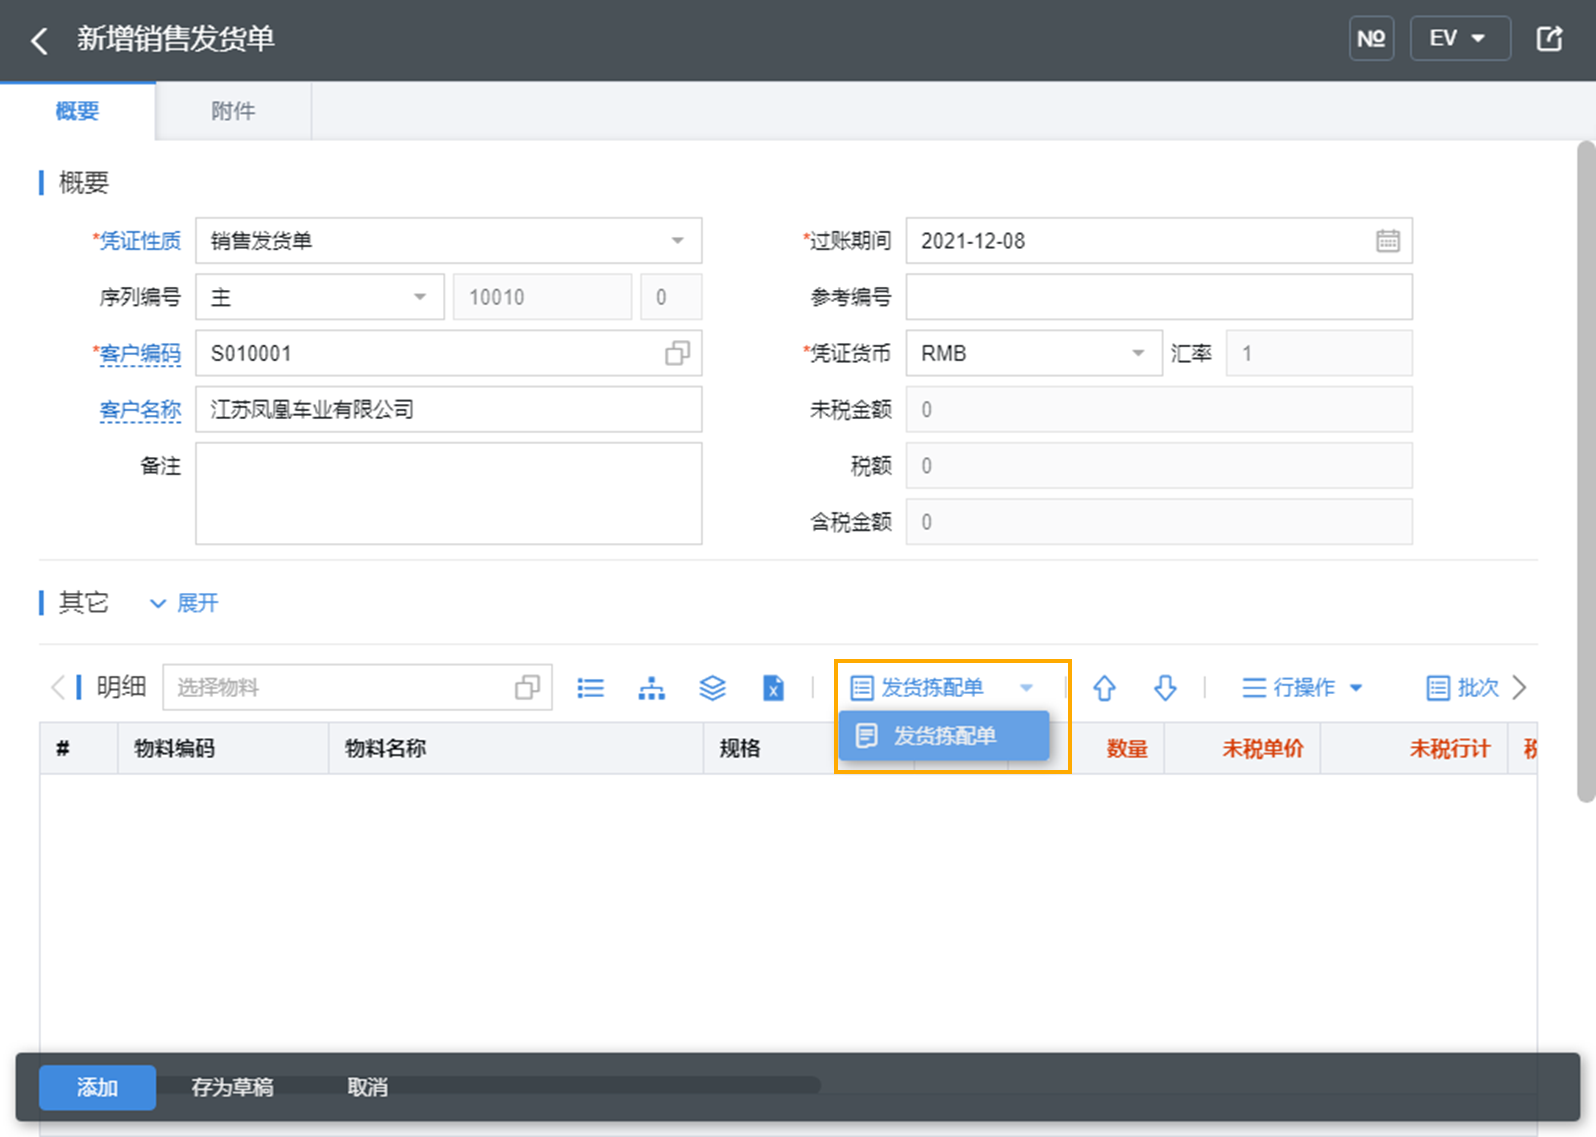The height and width of the screenshot is (1137, 1596).
Task: Click the hierarchy tree icon in detail toolbar
Action: coord(651,688)
